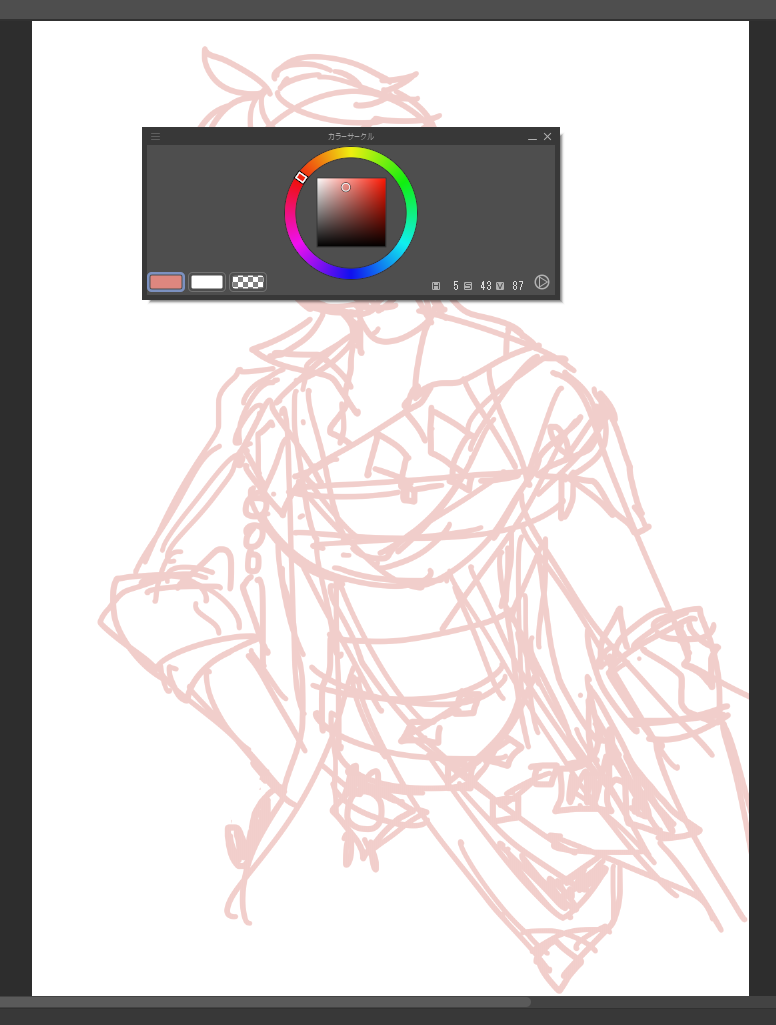Select the white sub color swatch
This screenshot has width=776, height=1025.
pos(207,282)
